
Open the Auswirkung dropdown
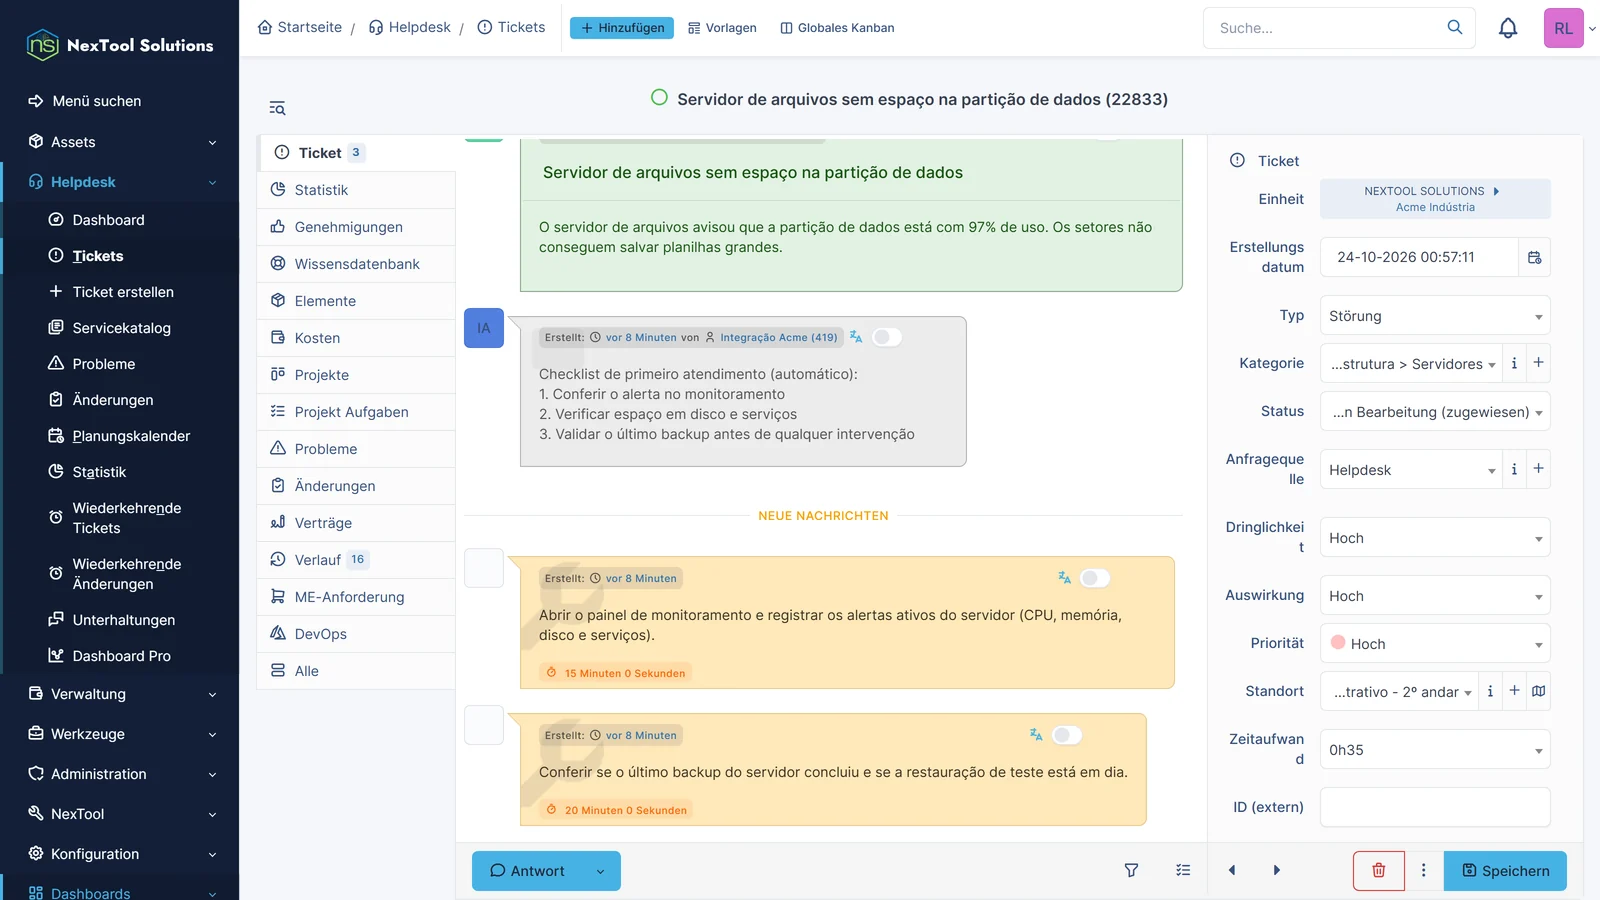[1435, 596]
